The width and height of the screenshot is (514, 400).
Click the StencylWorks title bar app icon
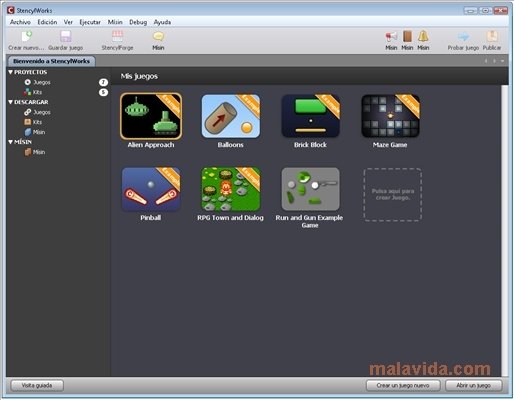pyautogui.click(x=11, y=10)
